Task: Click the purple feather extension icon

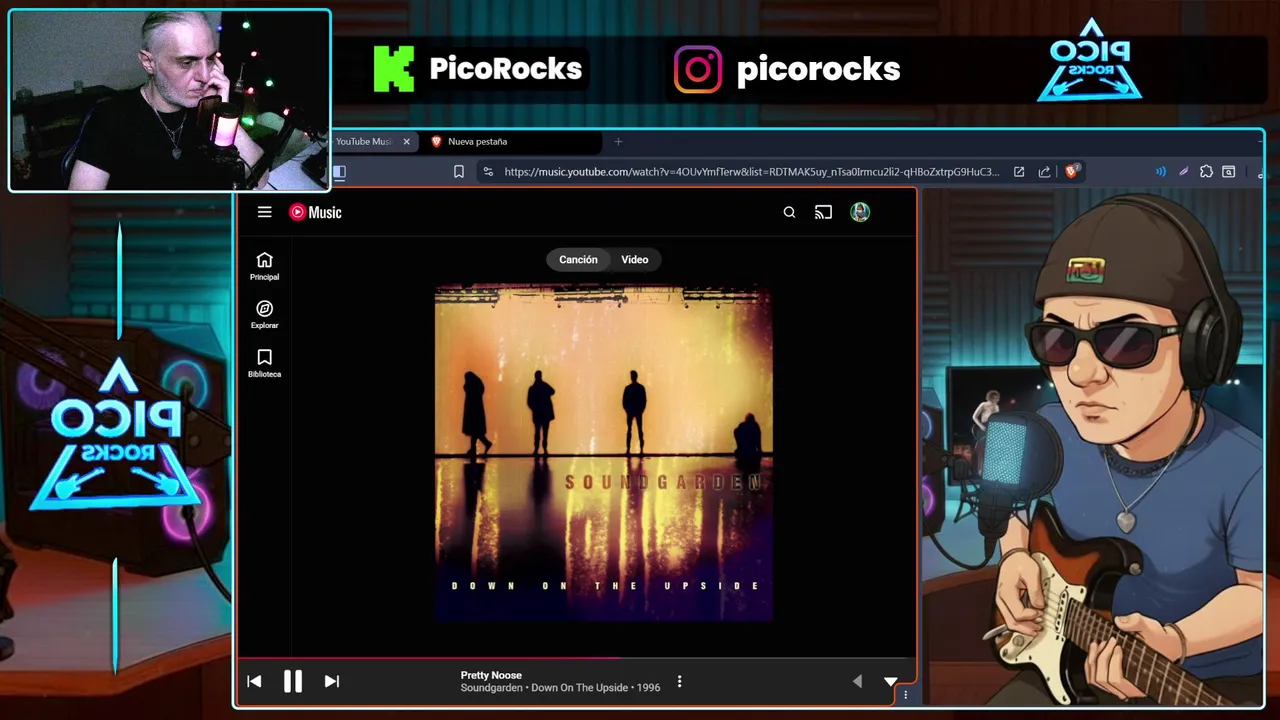Action: [1183, 172]
